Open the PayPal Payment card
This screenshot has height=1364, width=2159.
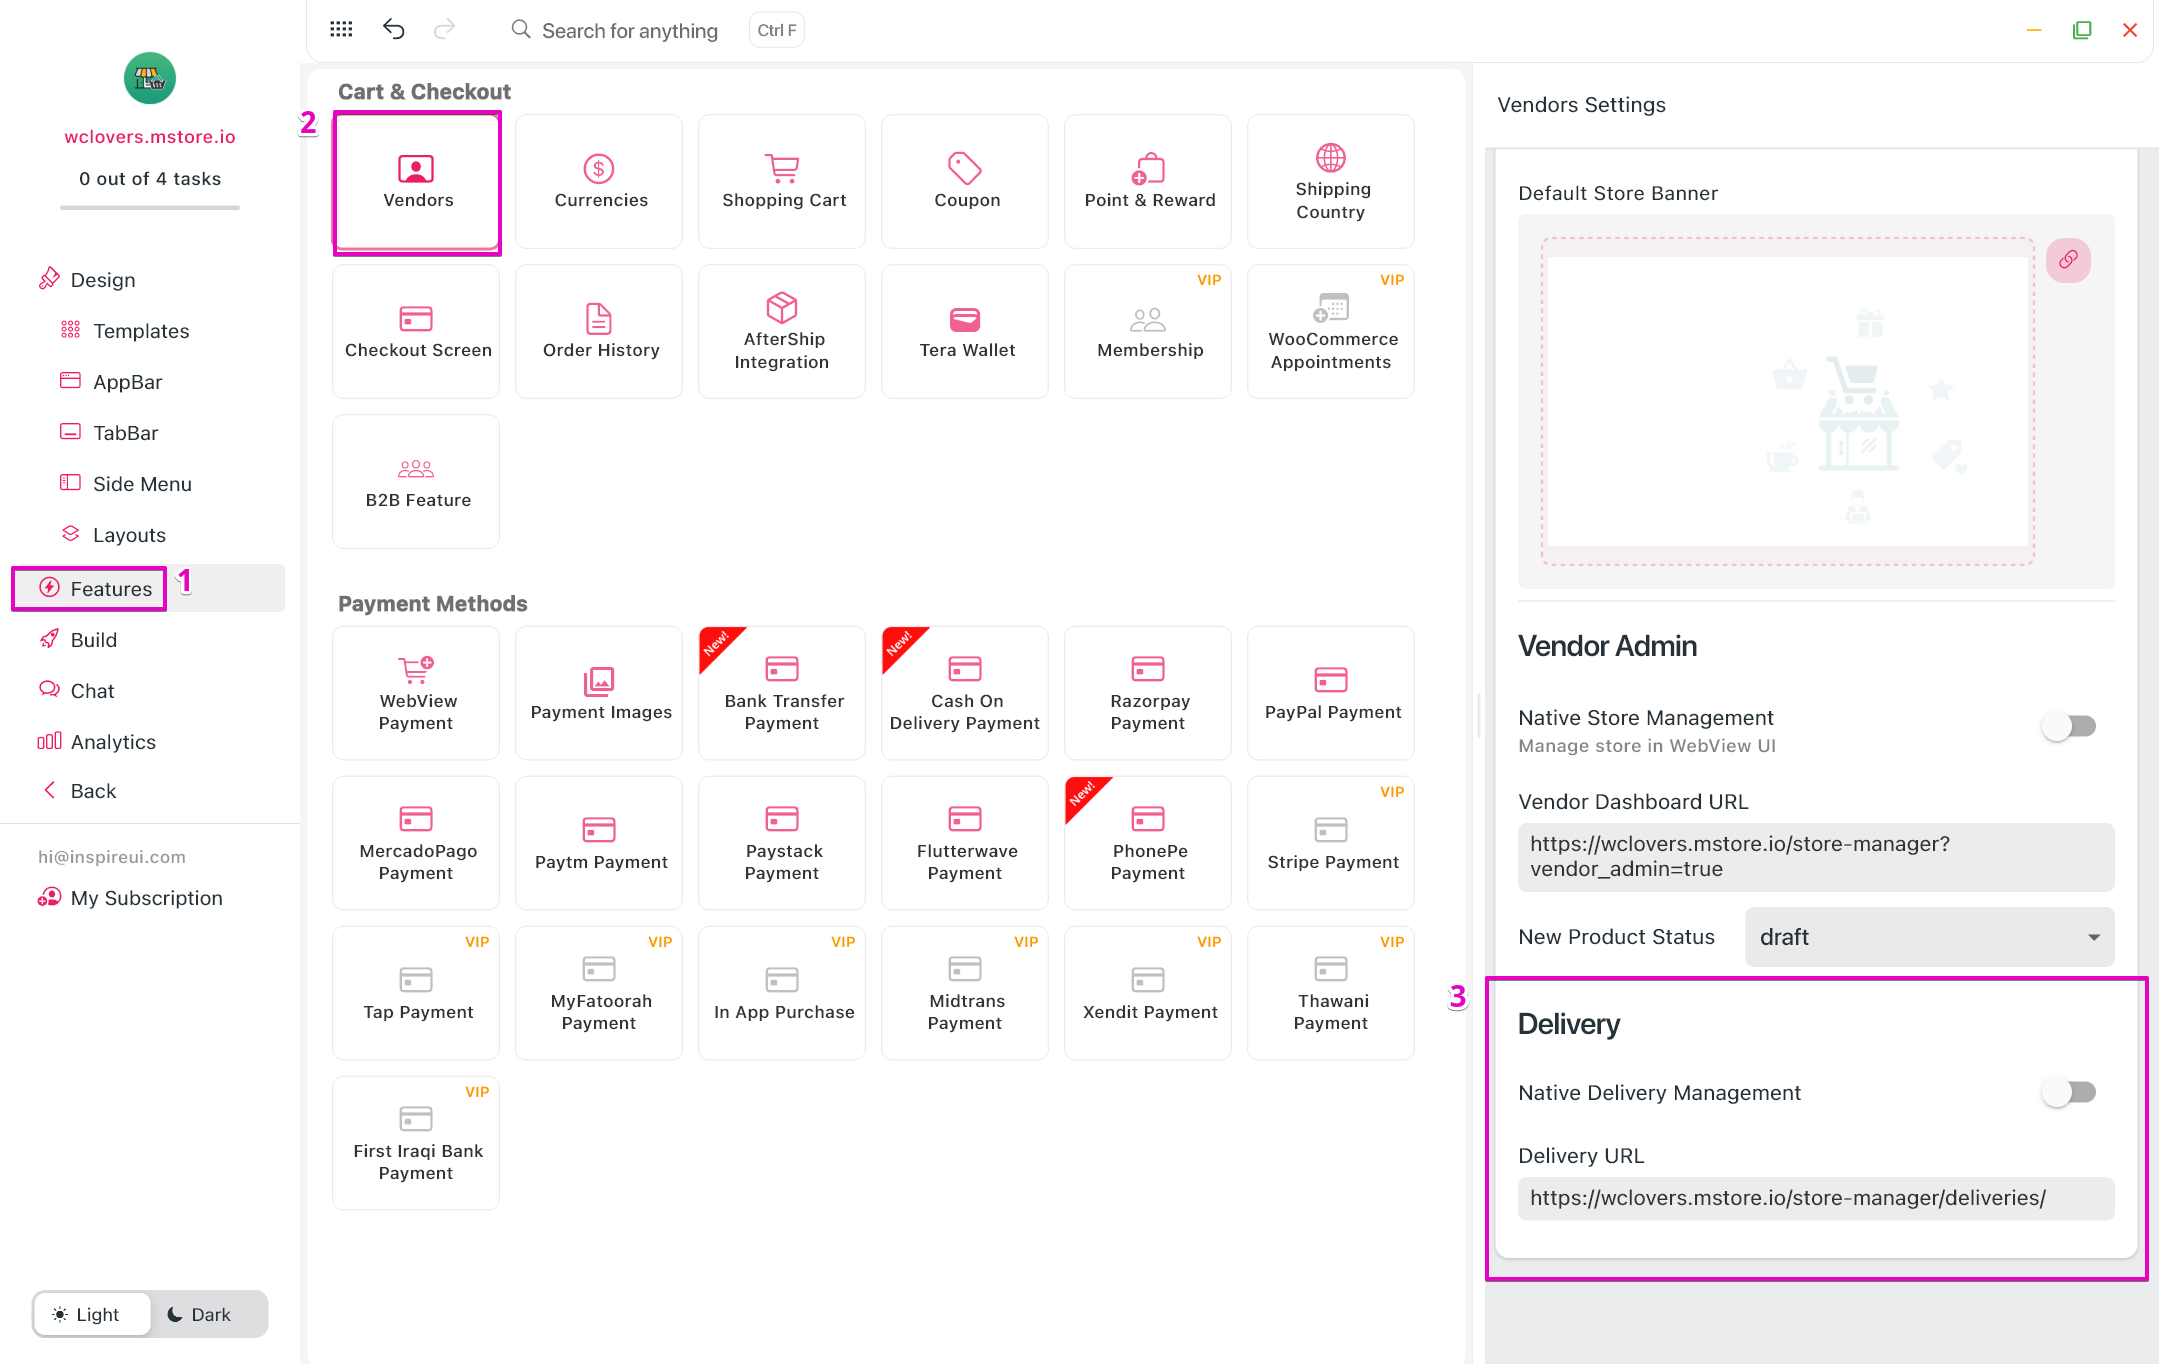click(1331, 694)
